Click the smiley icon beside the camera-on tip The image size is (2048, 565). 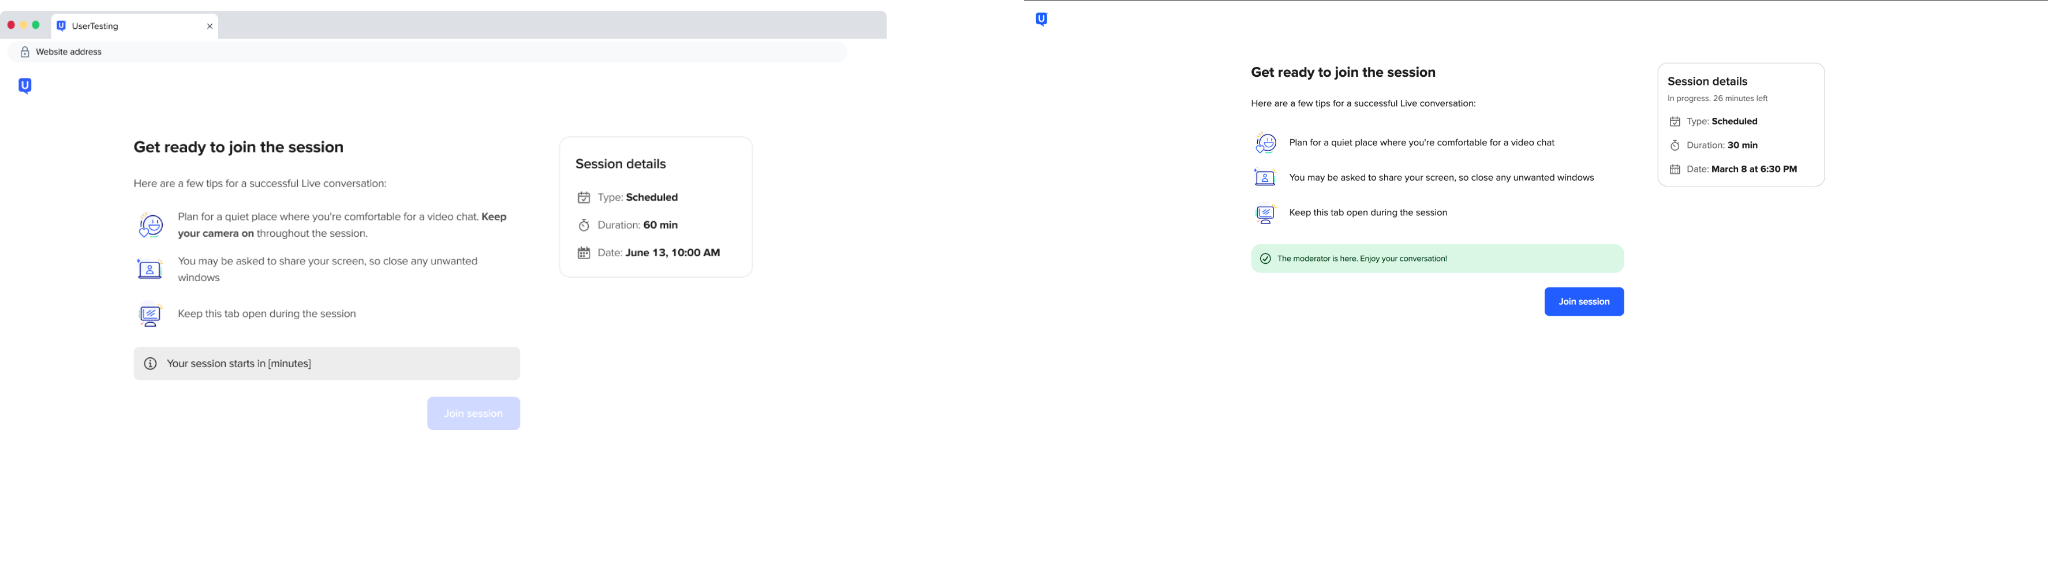tap(150, 226)
